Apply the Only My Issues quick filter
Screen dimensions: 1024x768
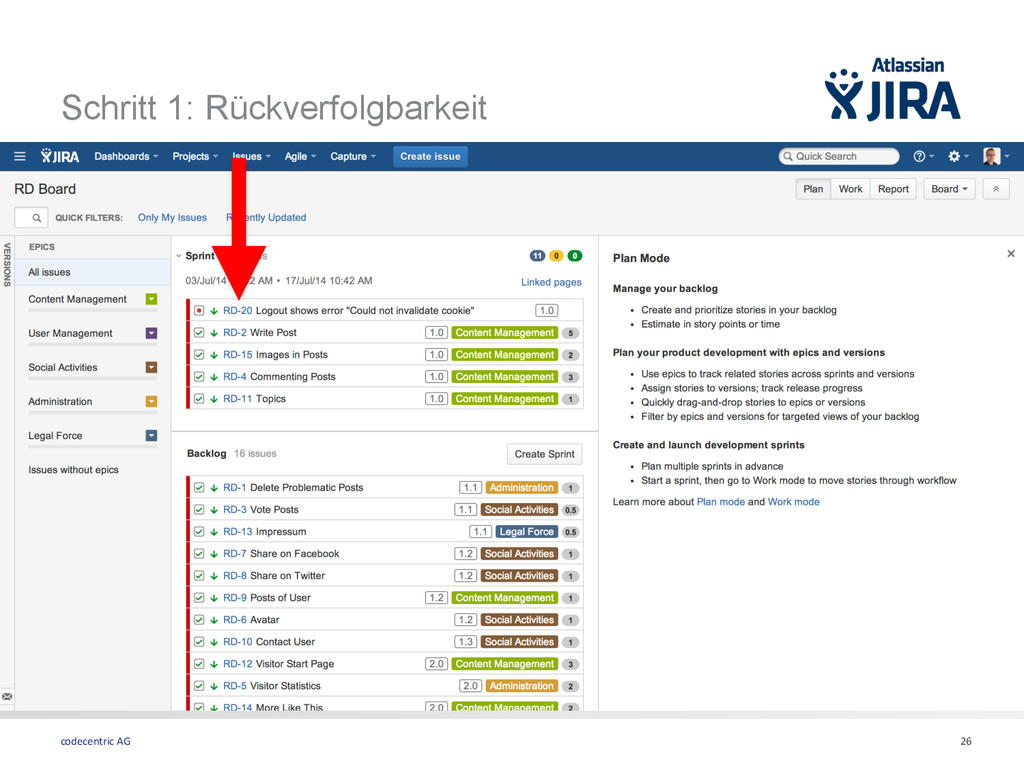coord(172,217)
